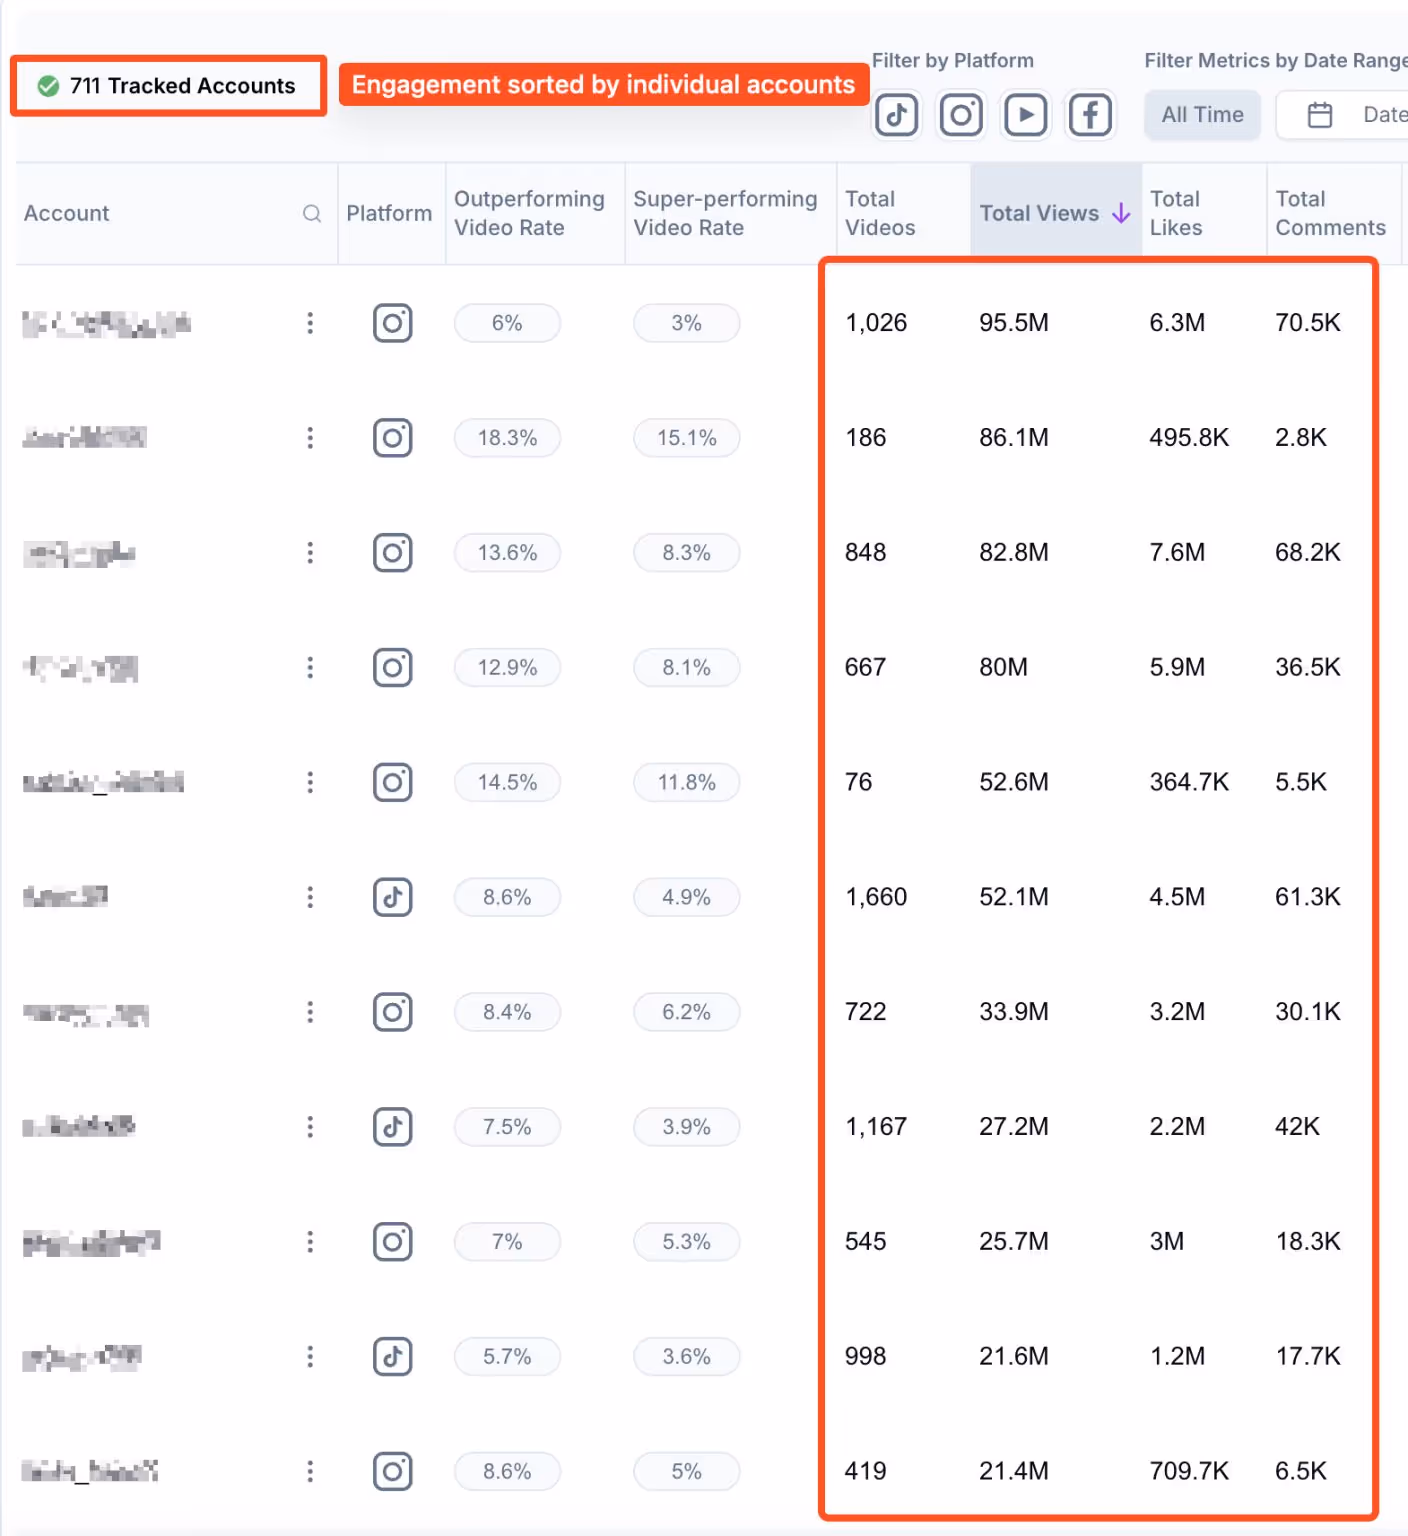Screen dimensions: 1408x1536
Task: Click the search icon in Account column
Action: (312, 213)
